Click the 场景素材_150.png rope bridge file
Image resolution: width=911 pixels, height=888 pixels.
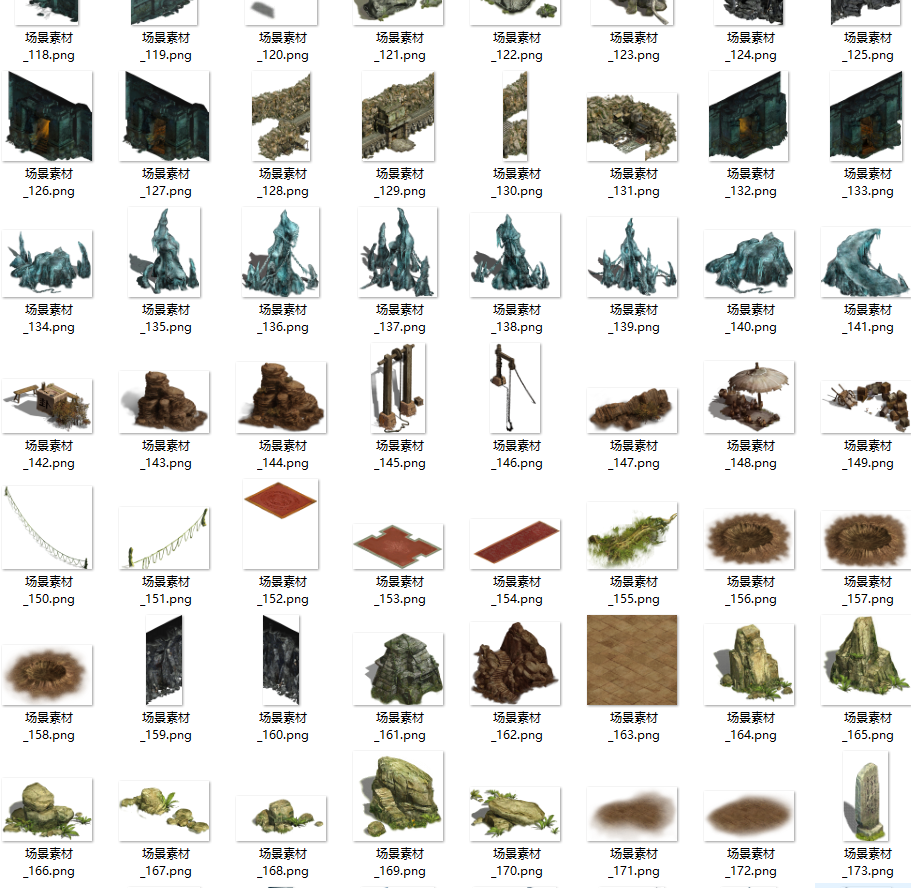[x=47, y=527]
